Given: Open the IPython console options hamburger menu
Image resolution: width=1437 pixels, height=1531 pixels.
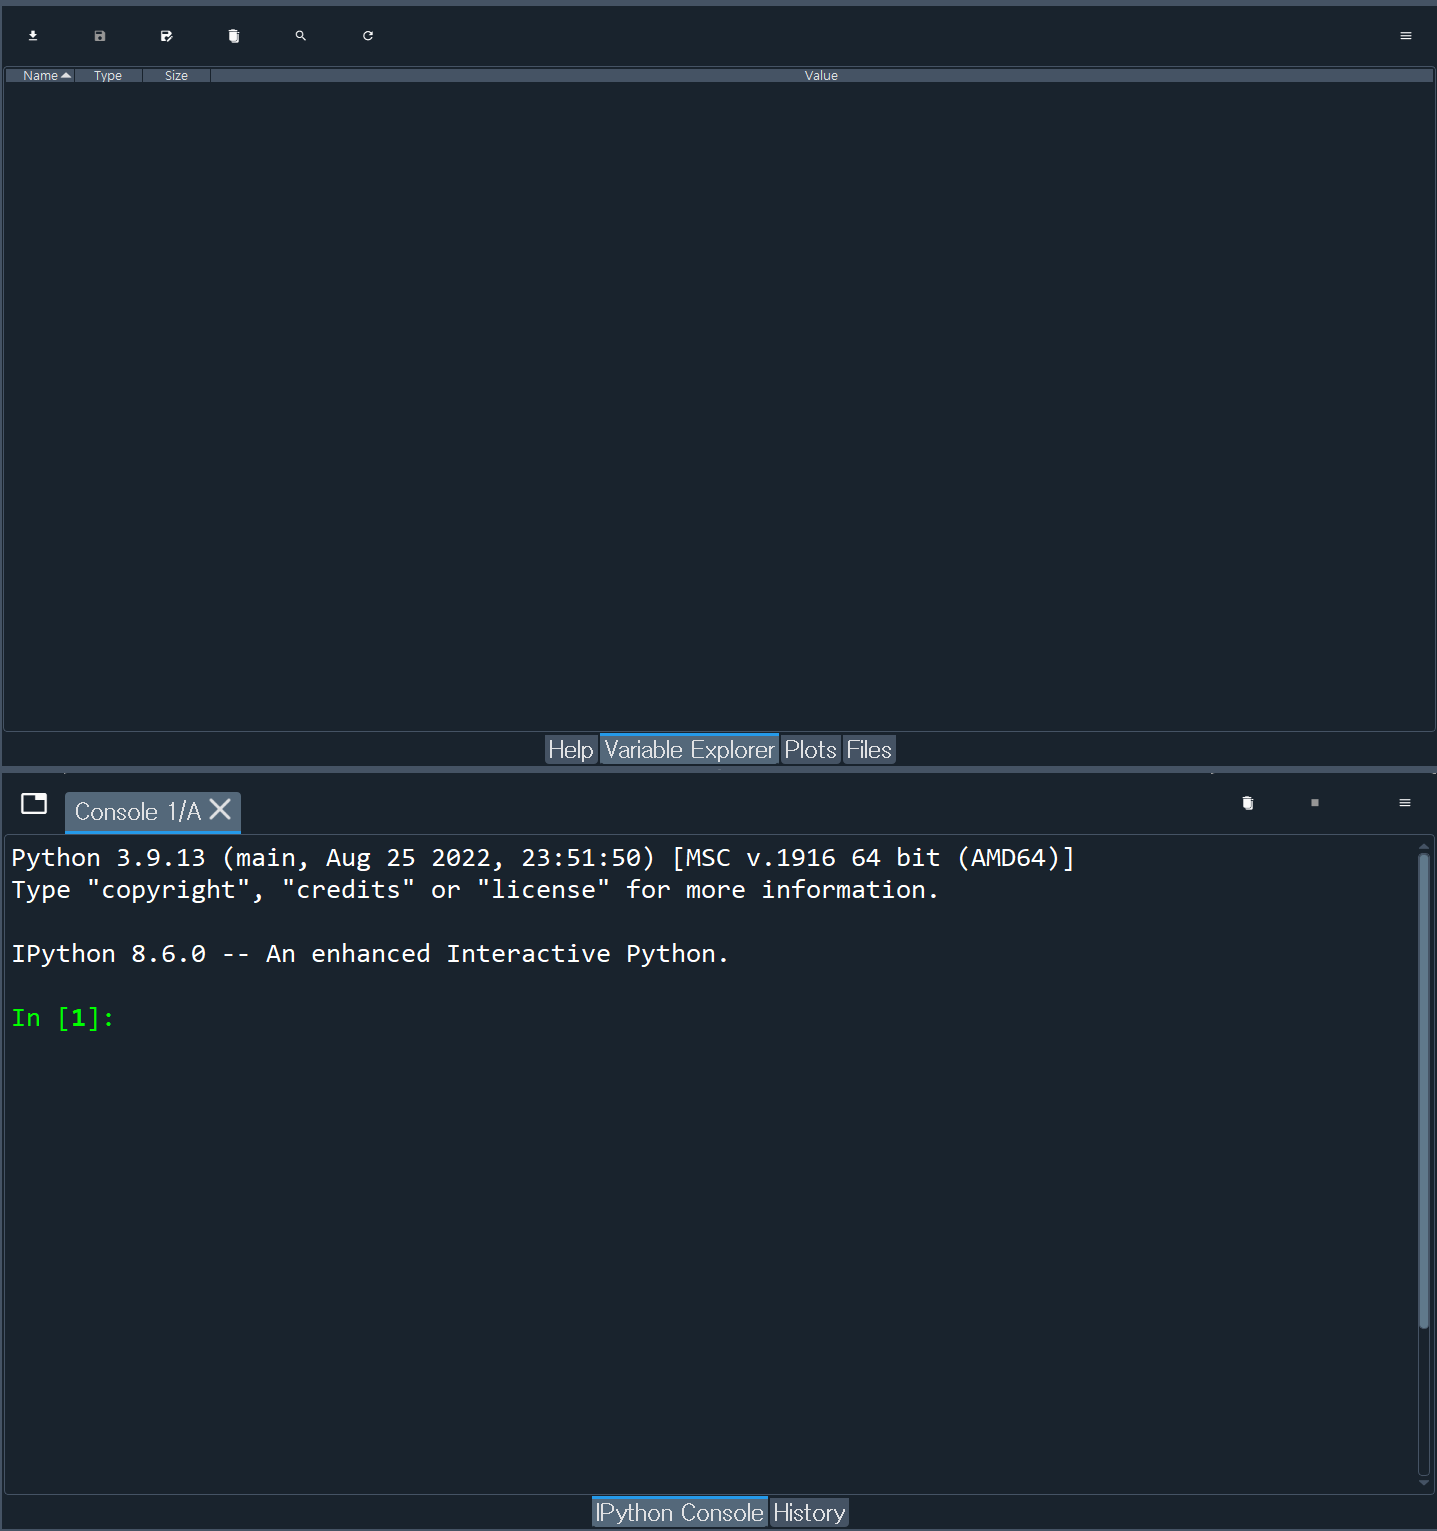Looking at the screenshot, I should 1405,803.
